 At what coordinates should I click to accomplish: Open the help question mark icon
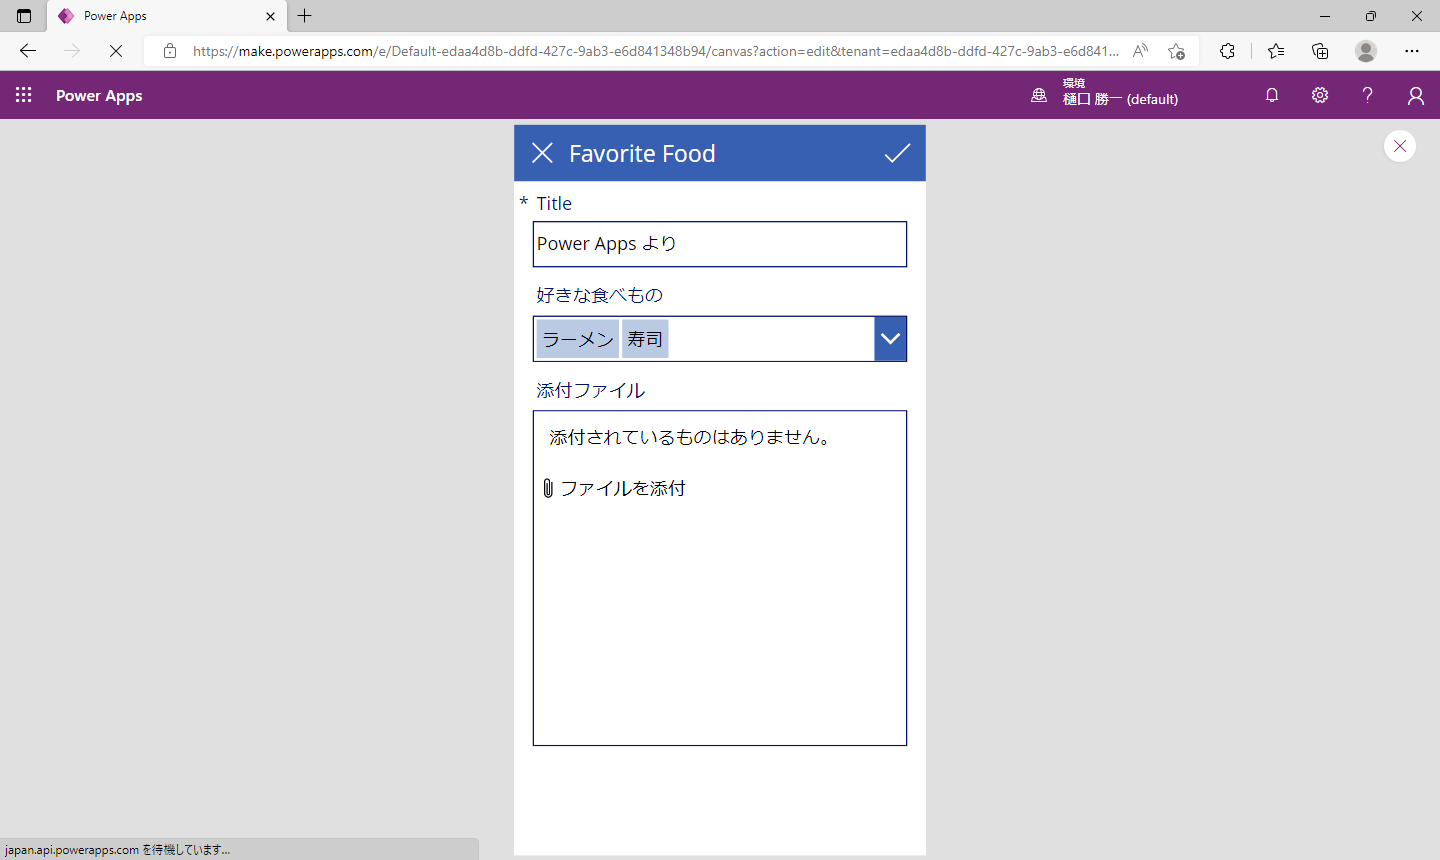point(1367,95)
